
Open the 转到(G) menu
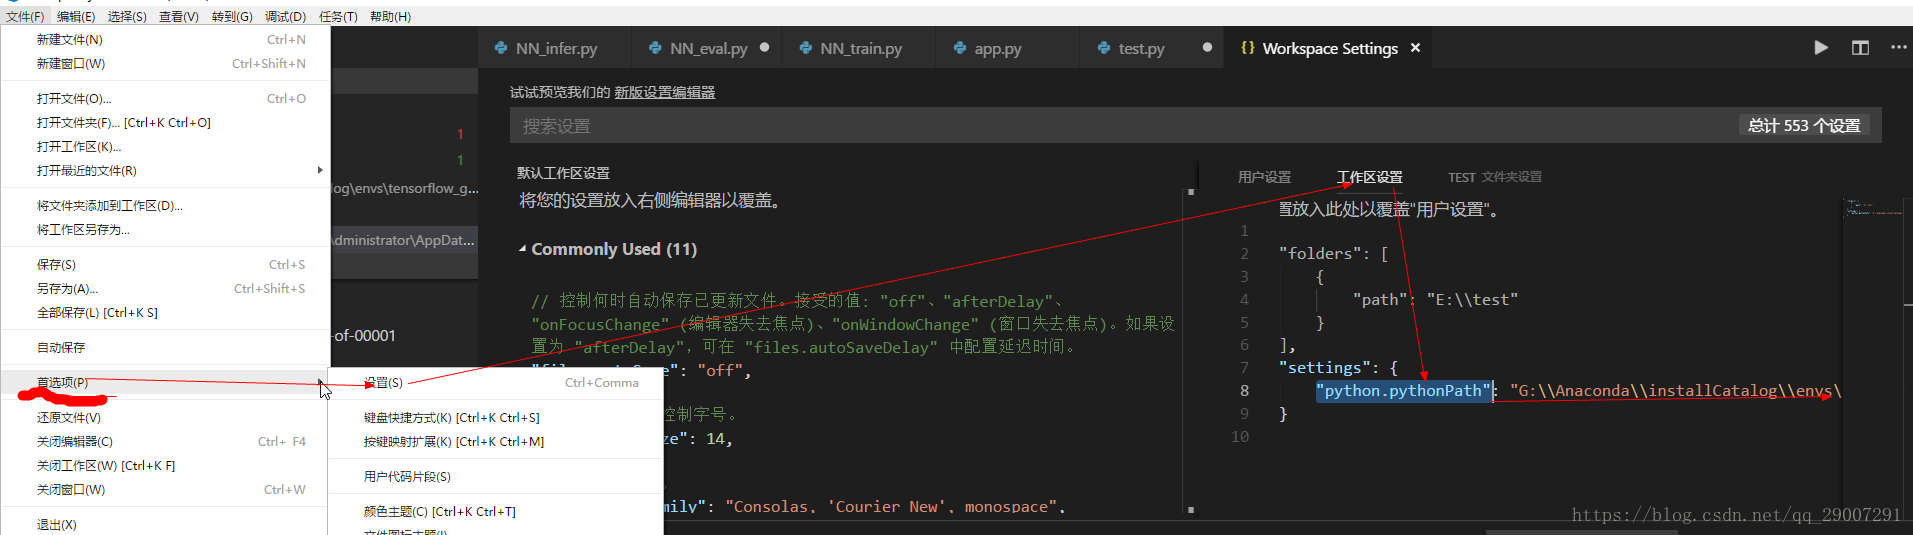point(232,16)
